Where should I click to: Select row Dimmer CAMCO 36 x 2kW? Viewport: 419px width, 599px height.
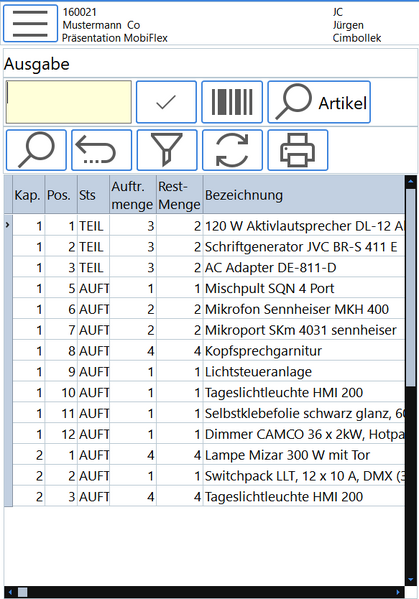[x=209, y=434]
